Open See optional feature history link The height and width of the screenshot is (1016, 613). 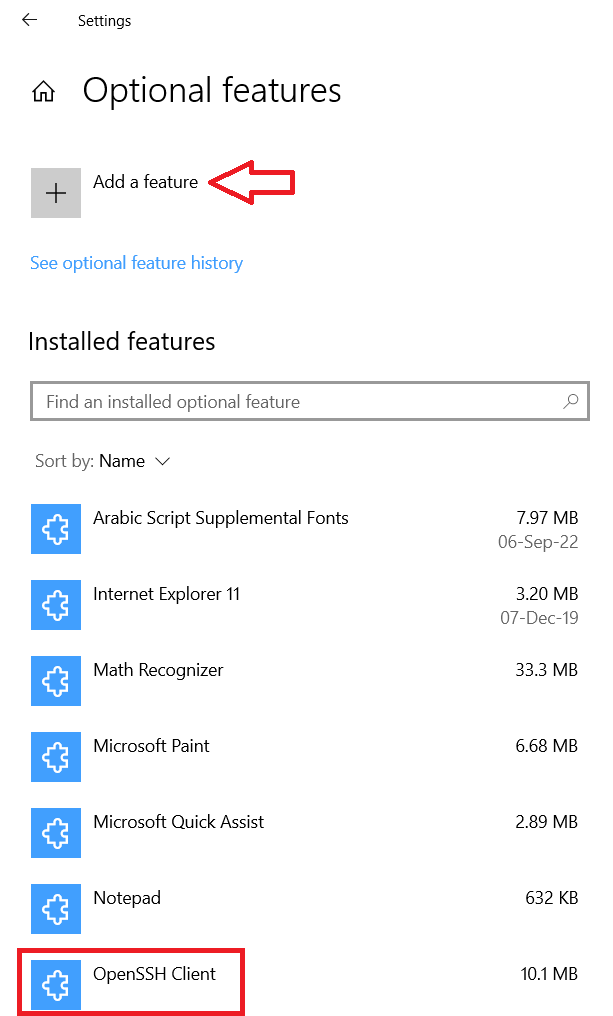(x=137, y=263)
